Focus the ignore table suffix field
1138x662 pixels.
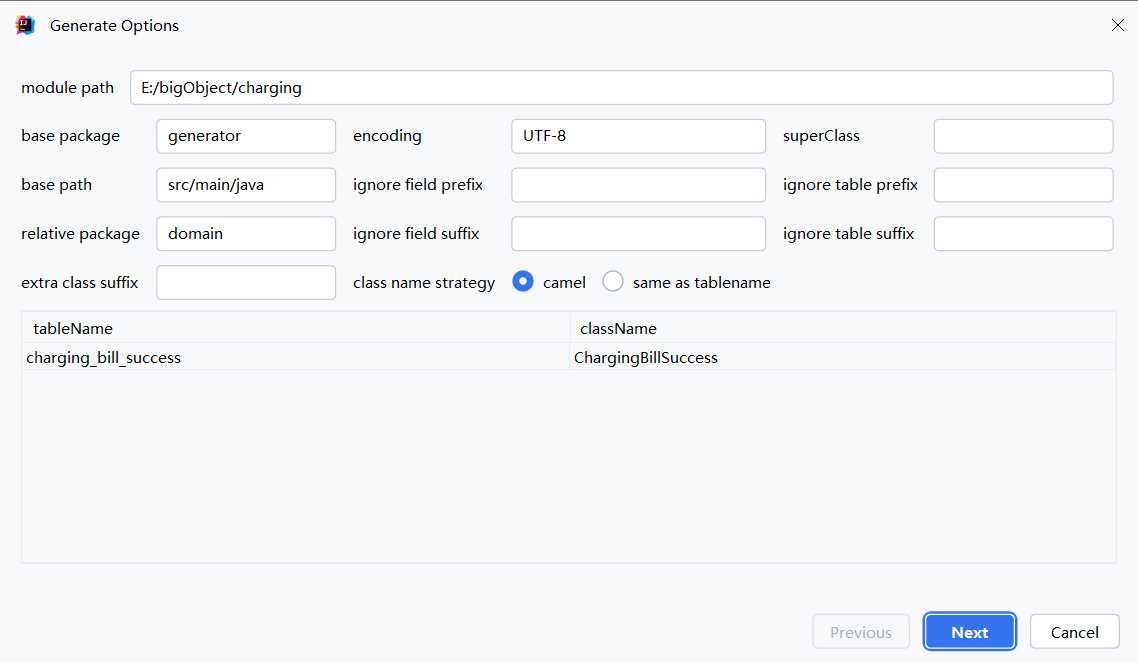pyautogui.click(x=1023, y=234)
